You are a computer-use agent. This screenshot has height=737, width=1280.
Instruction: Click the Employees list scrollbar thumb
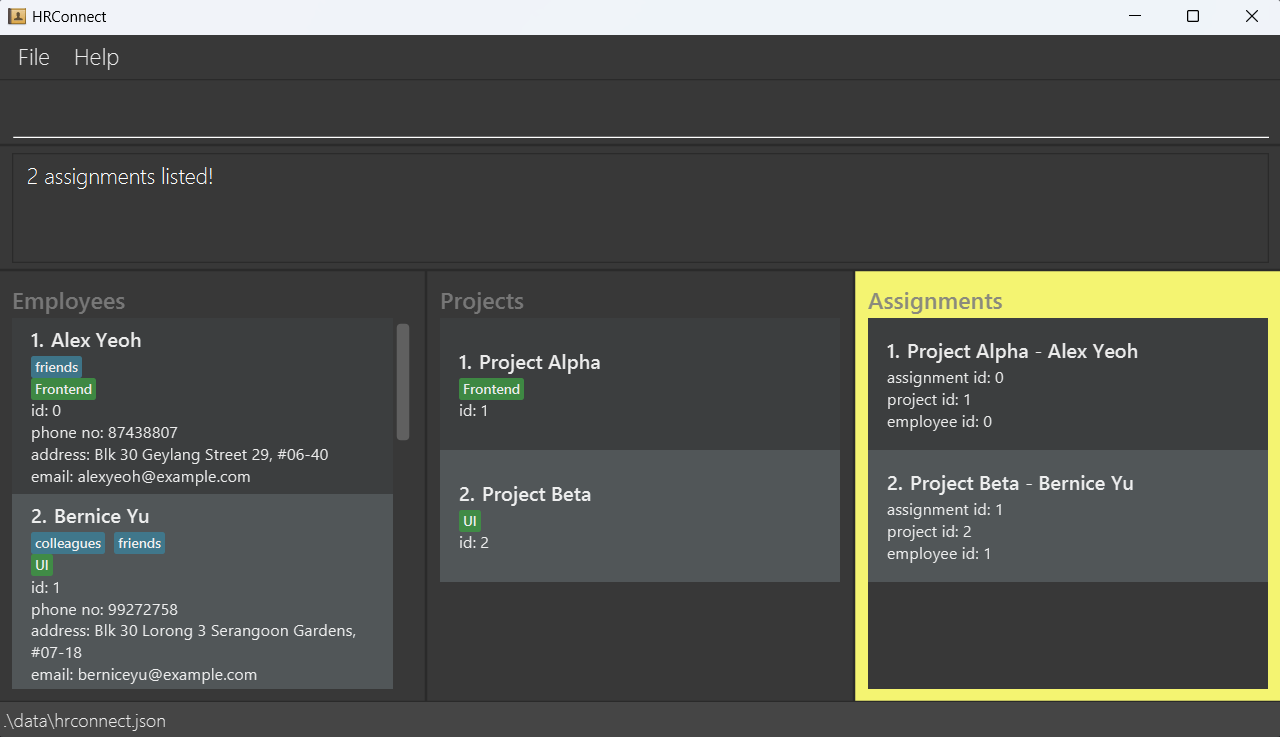point(403,382)
